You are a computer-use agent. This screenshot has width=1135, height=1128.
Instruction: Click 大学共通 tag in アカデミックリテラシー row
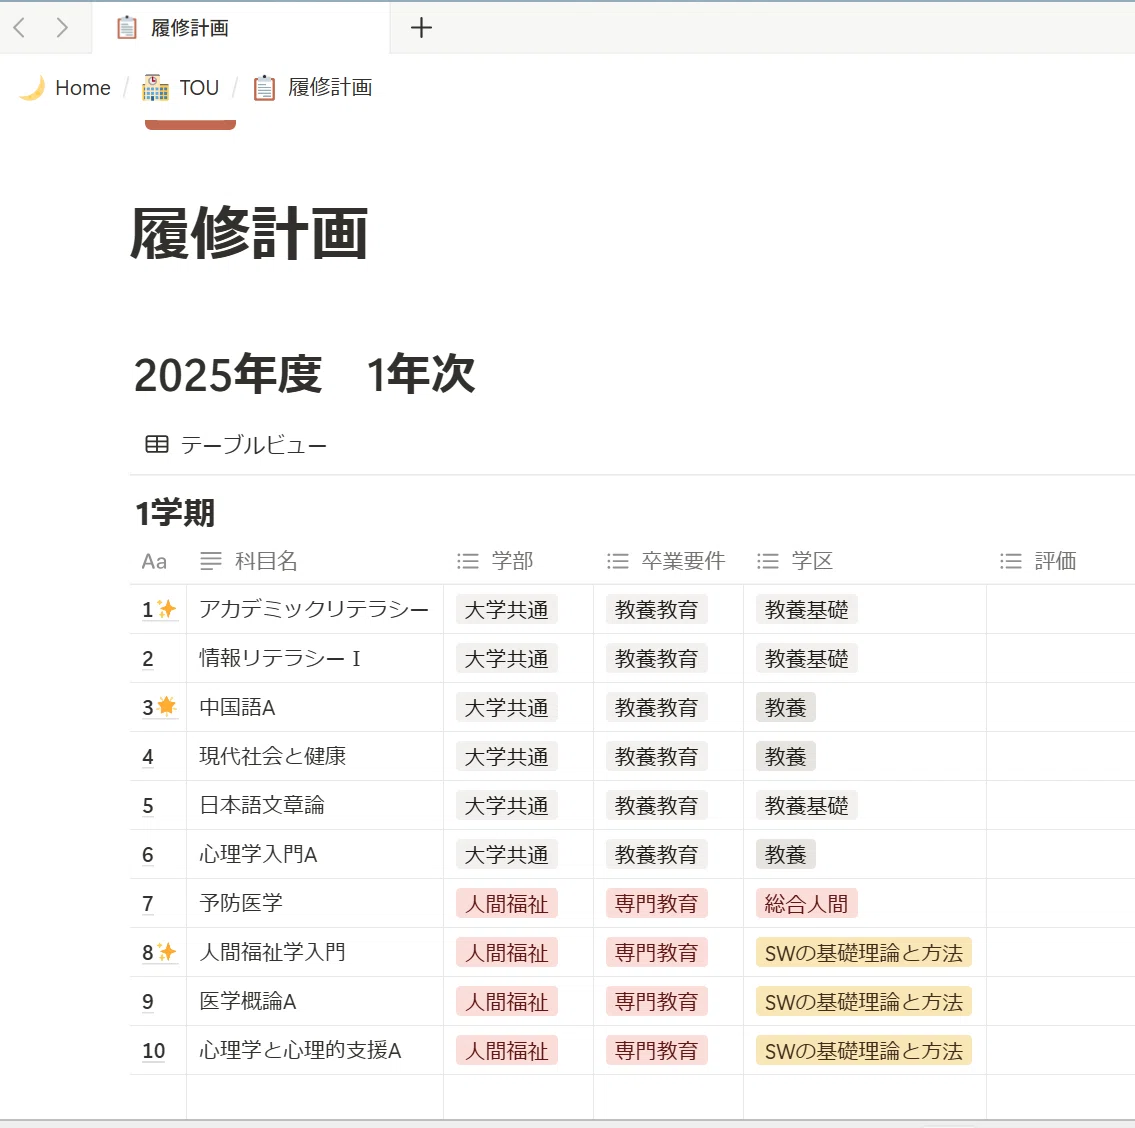point(507,610)
